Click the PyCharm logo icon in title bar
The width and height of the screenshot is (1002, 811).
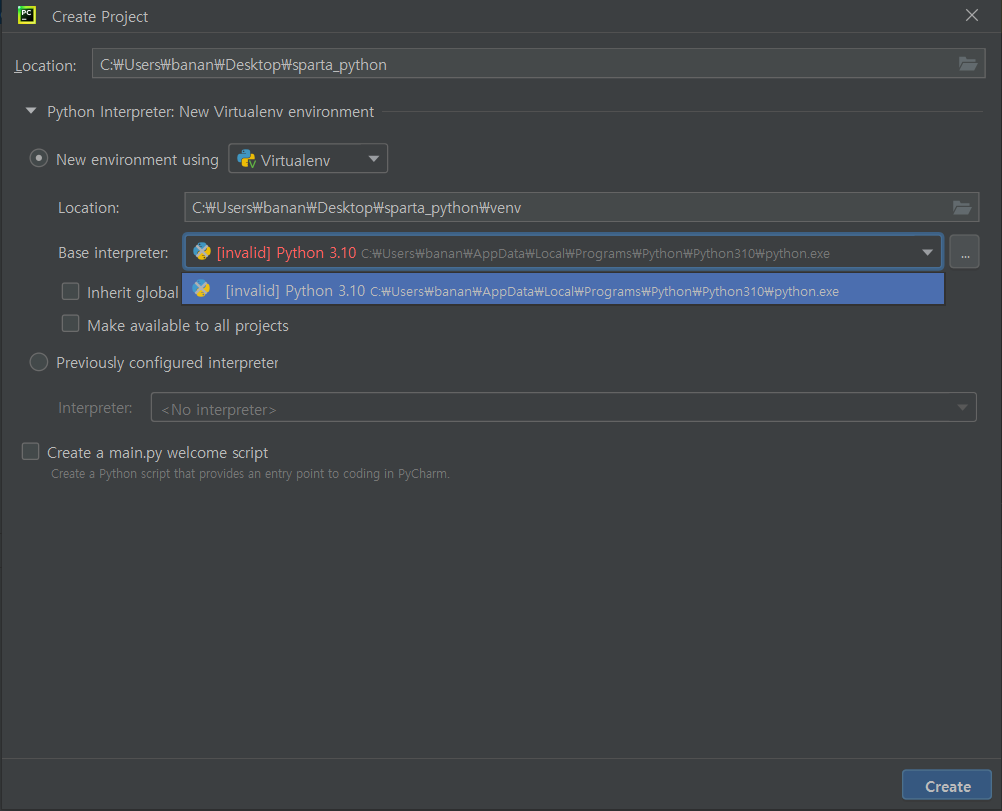pyautogui.click(x=27, y=15)
